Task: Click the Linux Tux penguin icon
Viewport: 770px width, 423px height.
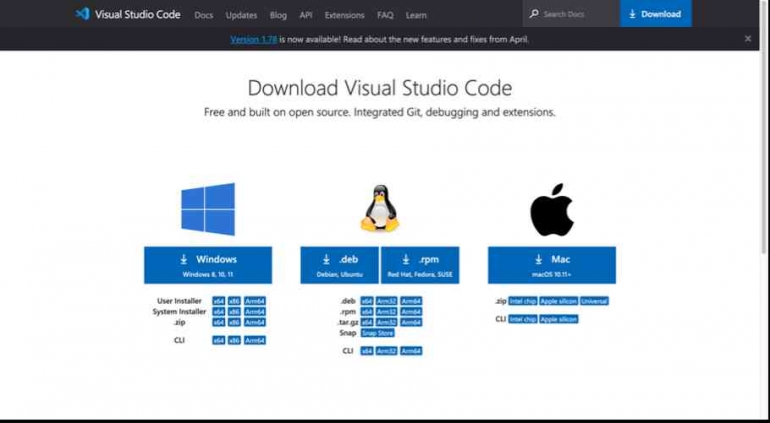Action: pos(379,209)
